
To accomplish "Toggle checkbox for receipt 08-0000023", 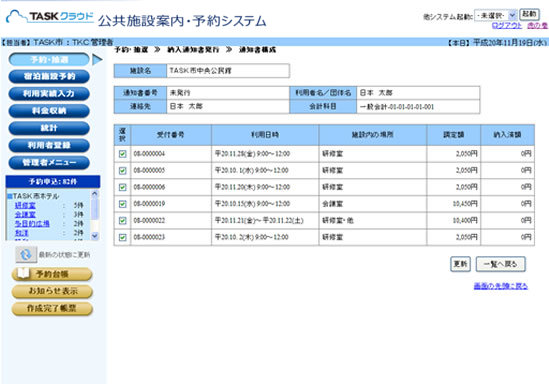I will tap(122, 237).
